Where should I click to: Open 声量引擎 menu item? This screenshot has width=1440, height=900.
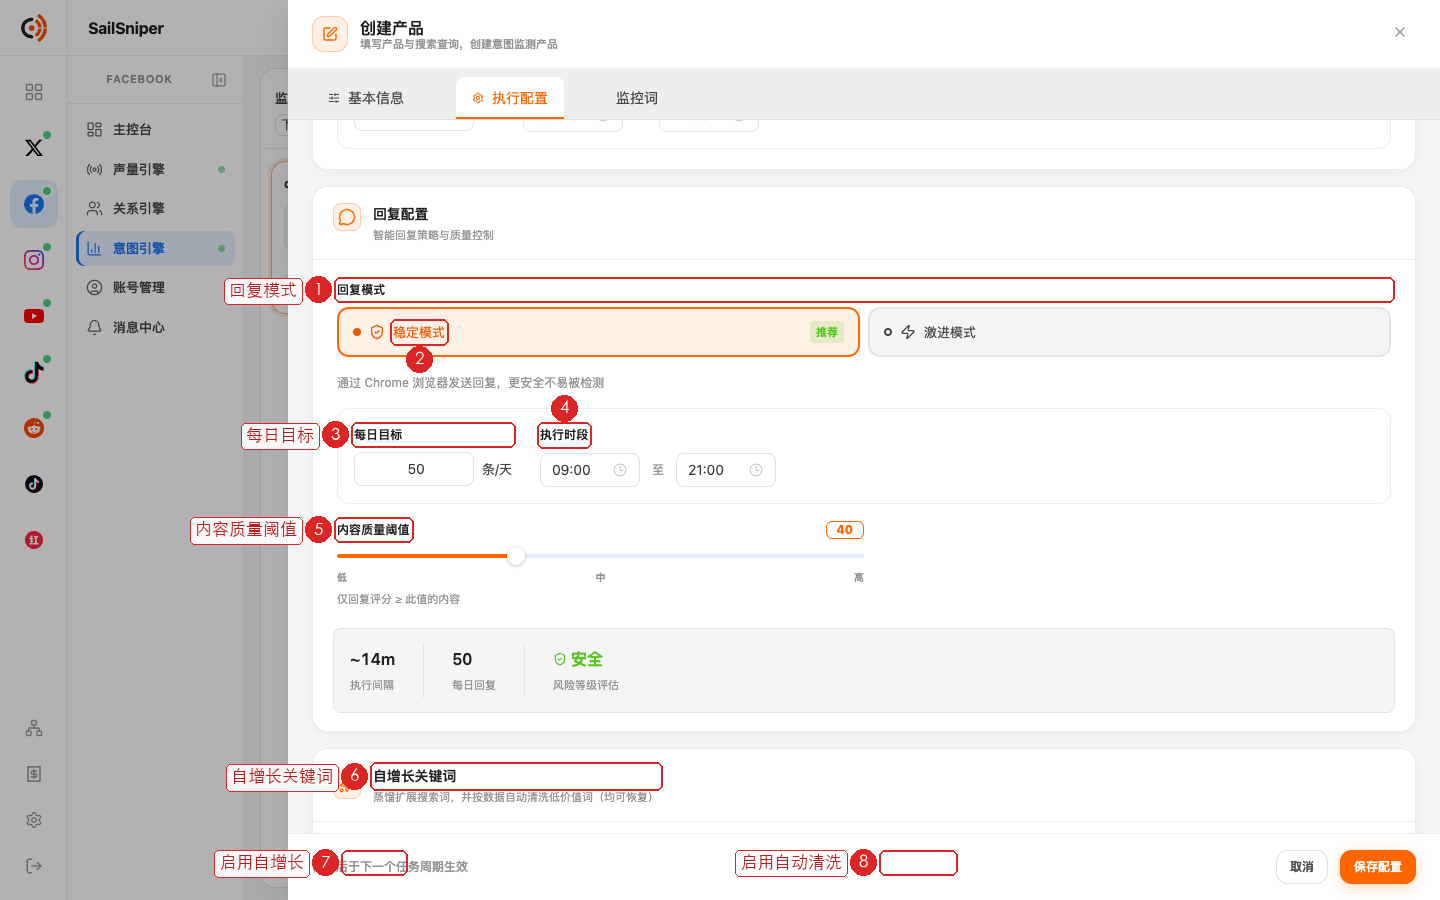click(x=155, y=169)
